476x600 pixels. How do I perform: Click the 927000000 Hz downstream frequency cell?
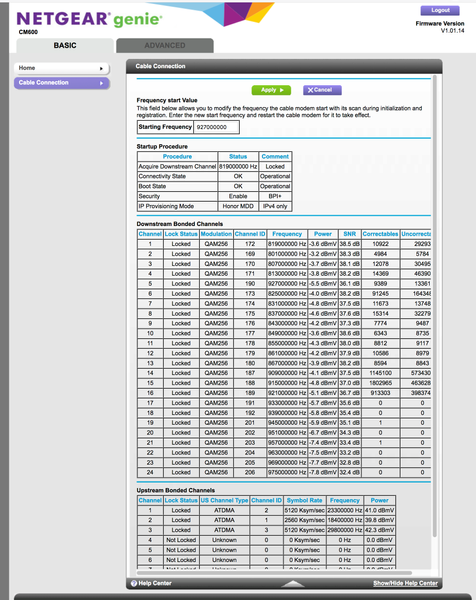287,284
